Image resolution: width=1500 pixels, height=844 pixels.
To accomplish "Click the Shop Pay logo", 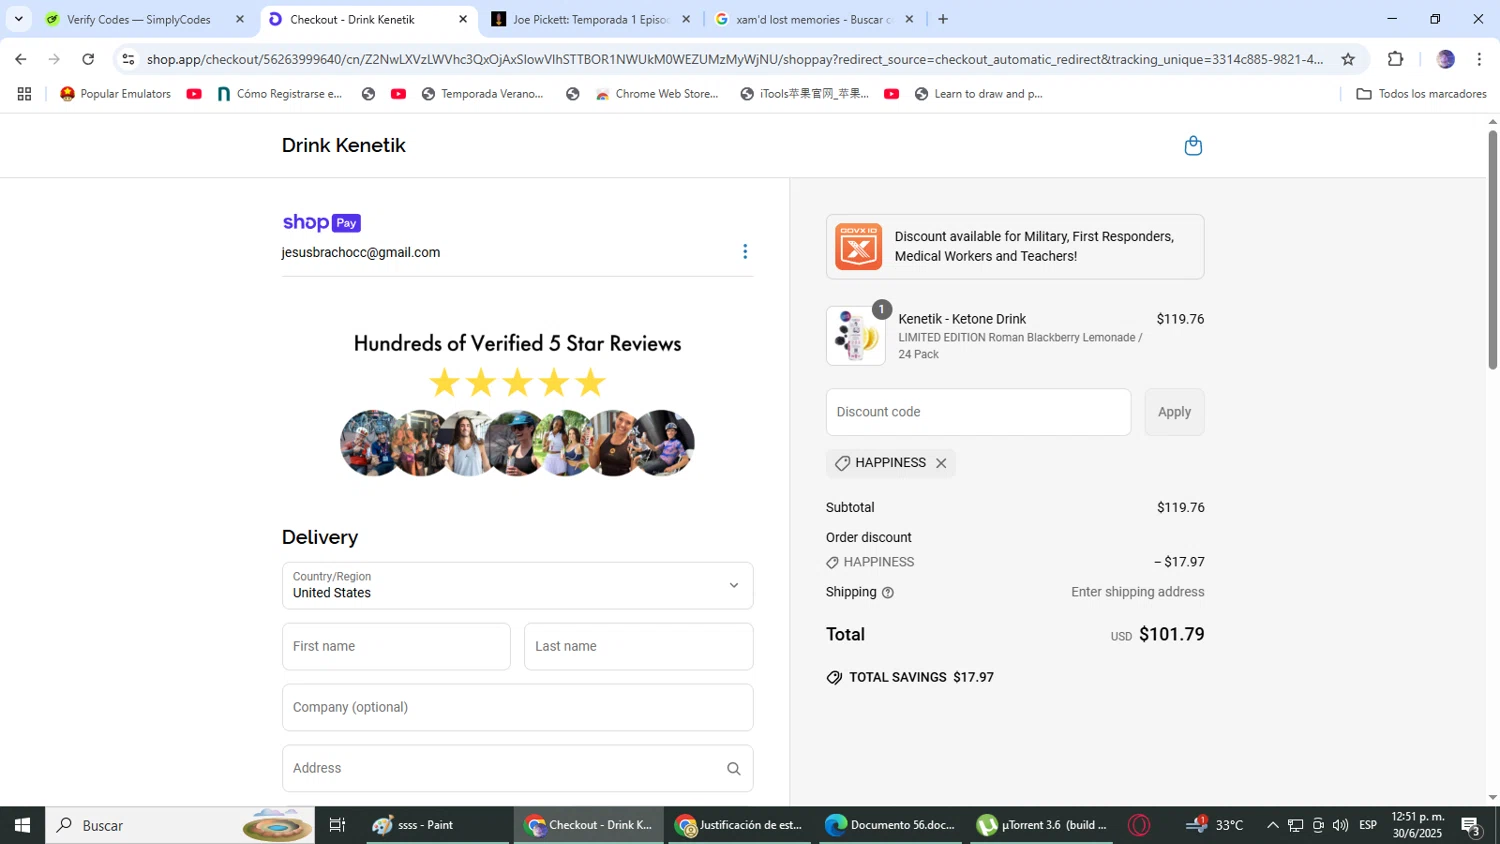I will pos(321,222).
